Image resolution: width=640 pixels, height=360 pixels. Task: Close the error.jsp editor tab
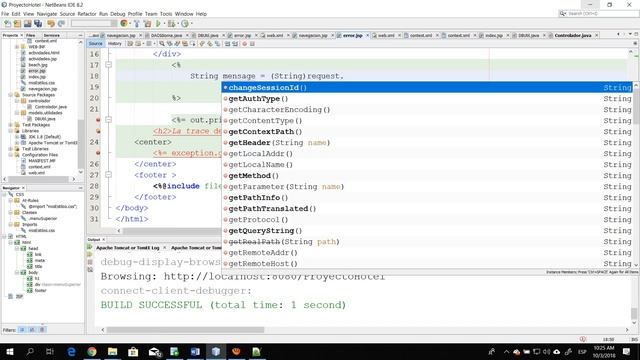(367, 36)
